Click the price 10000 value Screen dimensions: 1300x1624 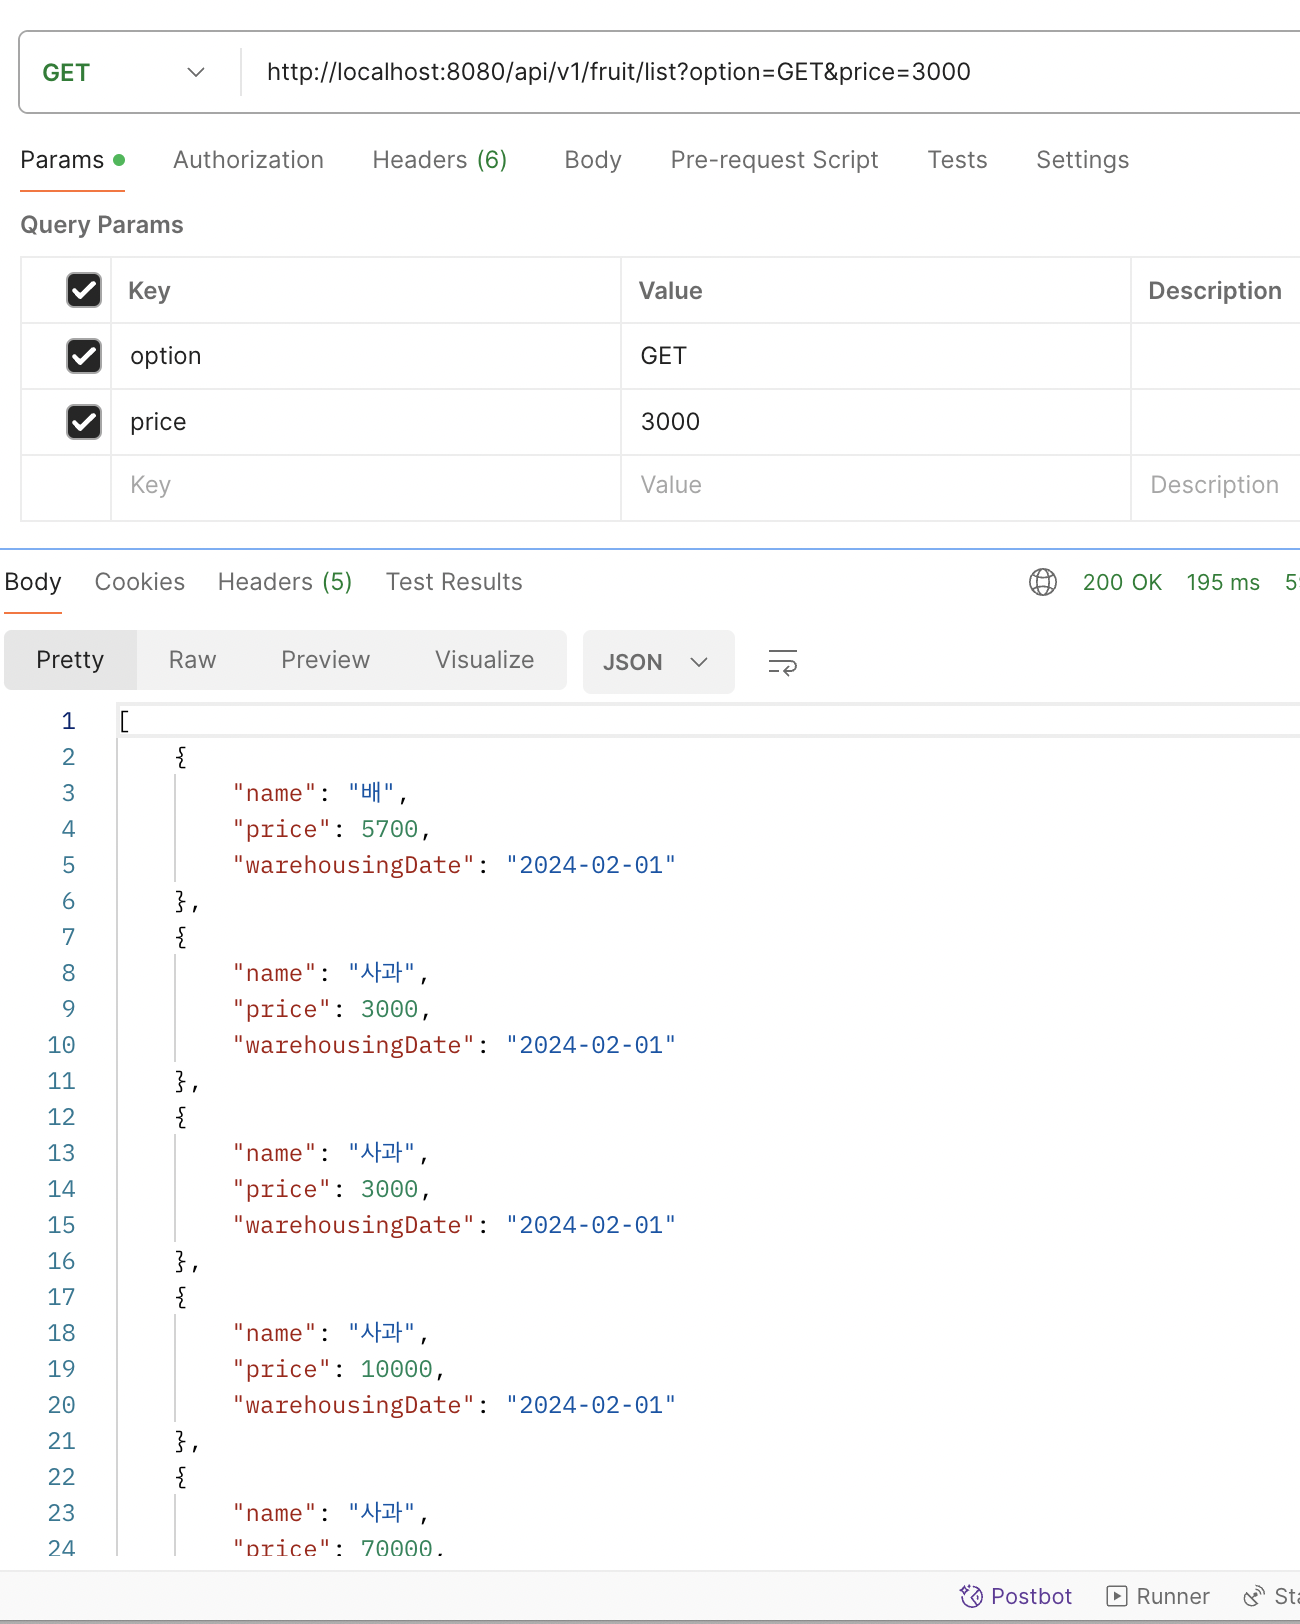(396, 1369)
